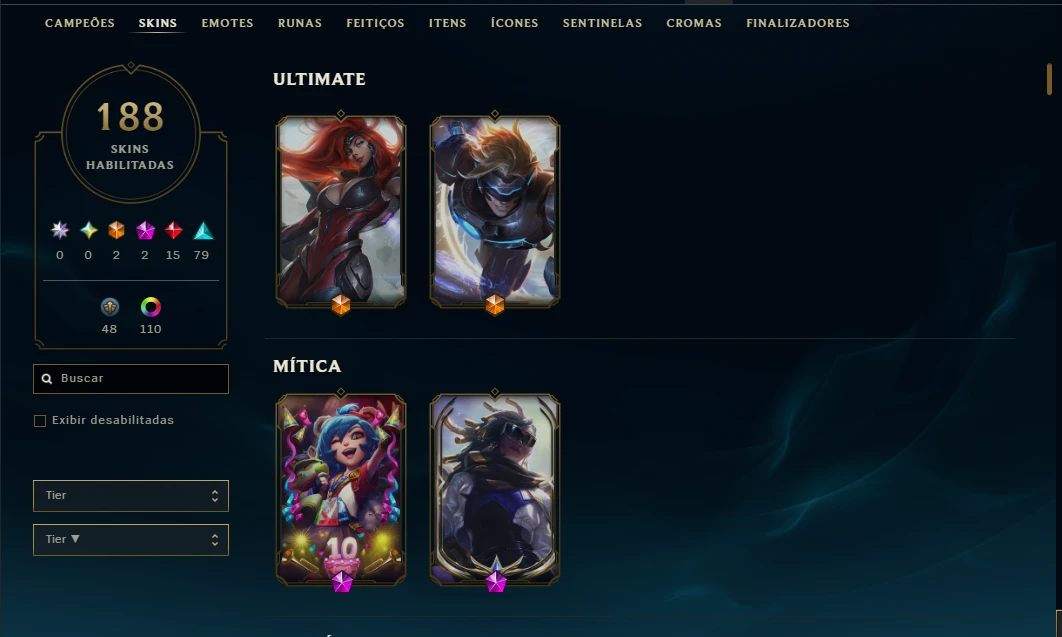Click the red Legendary tier gem icon
1062x637 pixels.
point(173,231)
